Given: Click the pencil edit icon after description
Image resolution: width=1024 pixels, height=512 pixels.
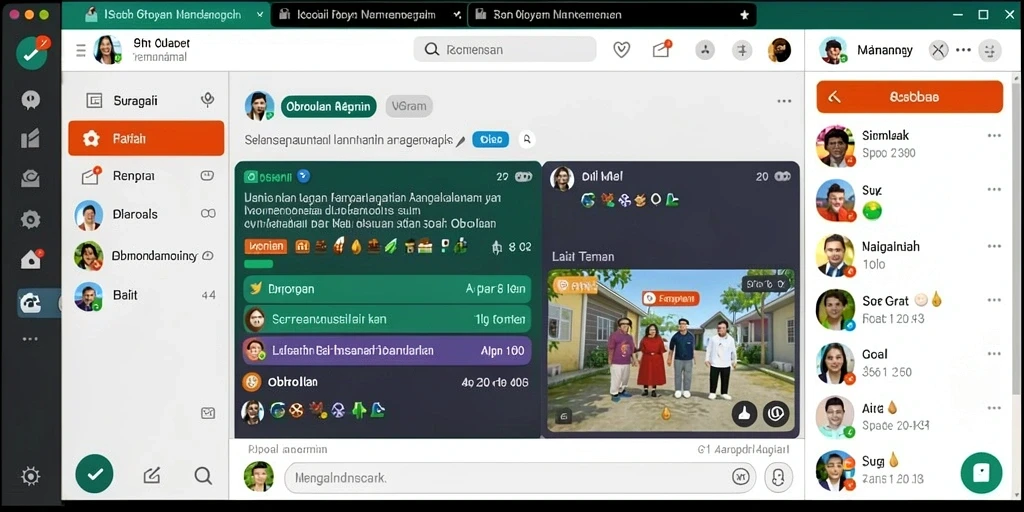Looking at the screenshot, I should 460,140.
